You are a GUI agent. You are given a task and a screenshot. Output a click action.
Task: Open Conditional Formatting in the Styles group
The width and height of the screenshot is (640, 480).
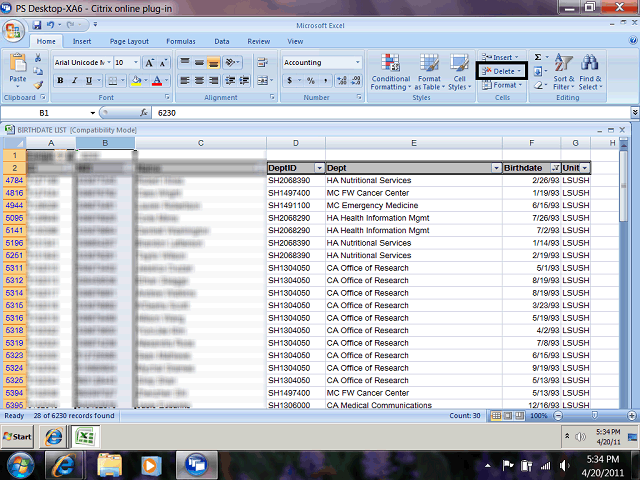(391, 71)
